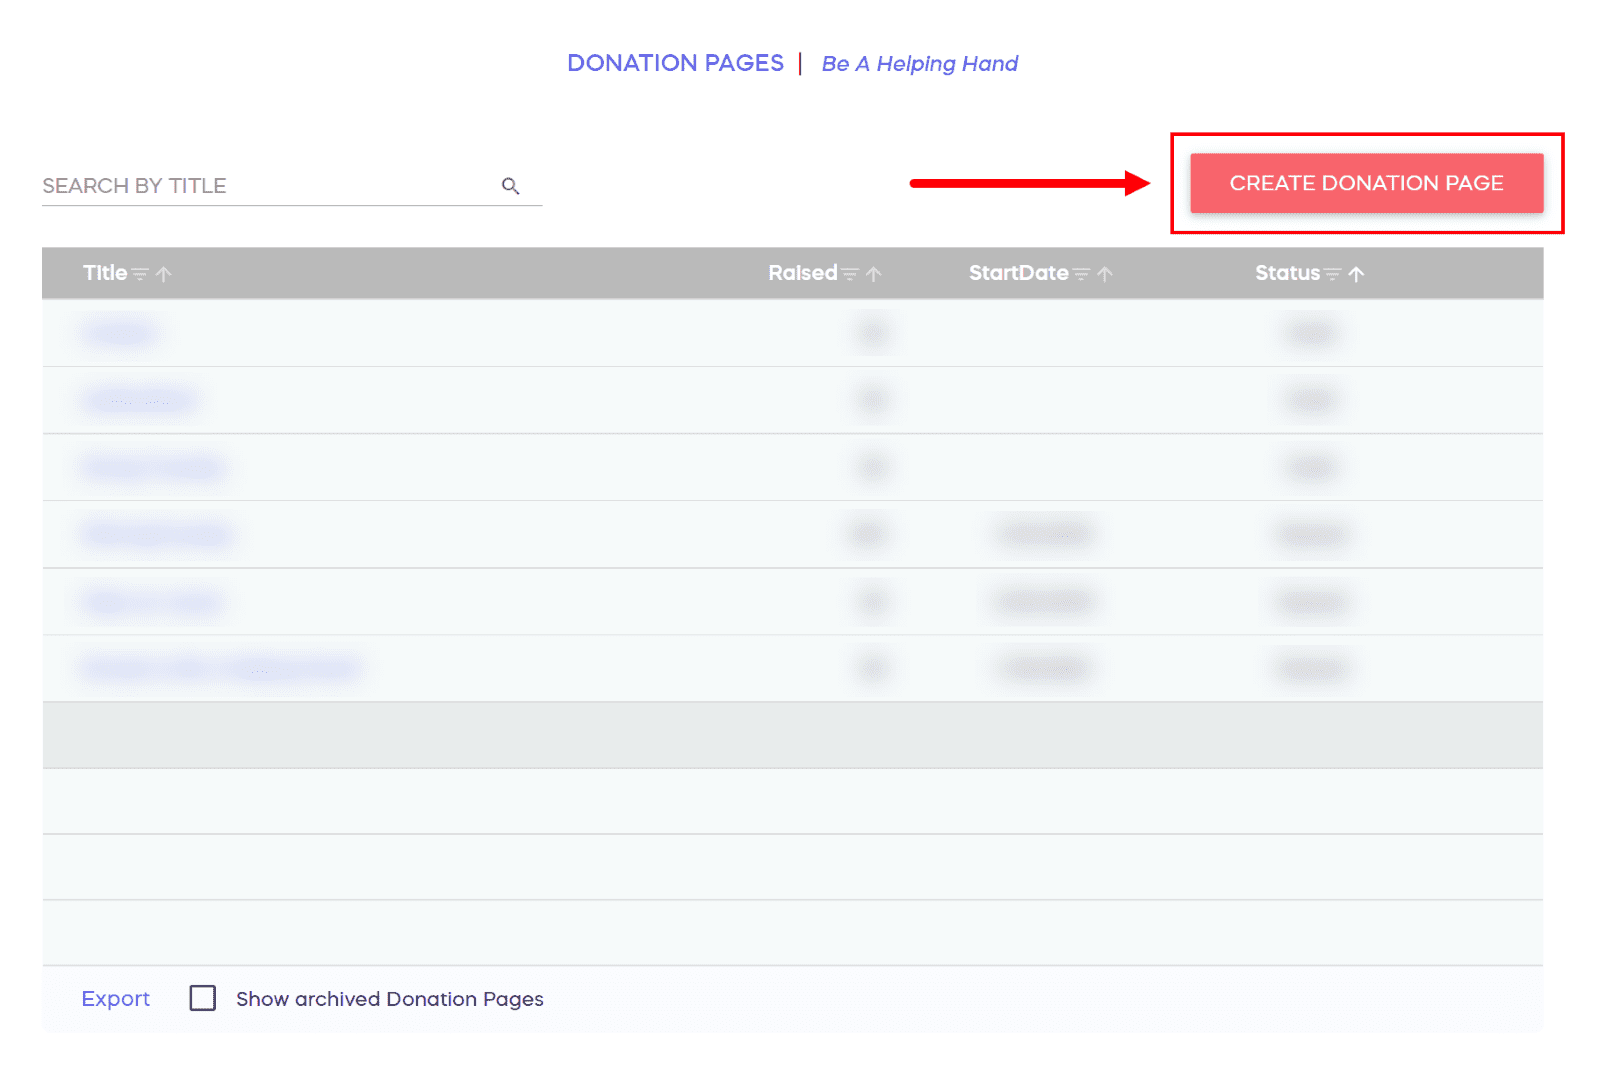Go to Donation Pages heading link
This screenshot has width=1600, height=1078.
675,63
